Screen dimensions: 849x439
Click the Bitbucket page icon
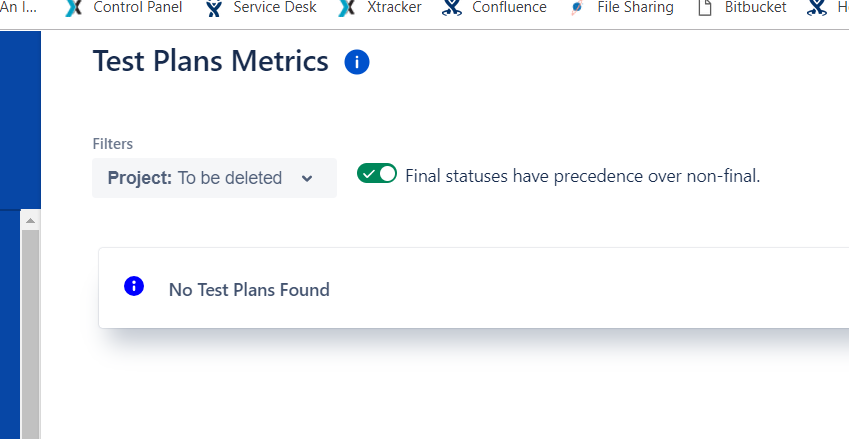tap(704, 8)
